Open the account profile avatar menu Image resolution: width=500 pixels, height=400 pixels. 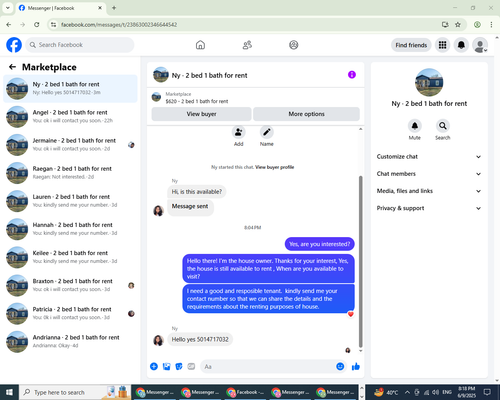pos(480,45)
